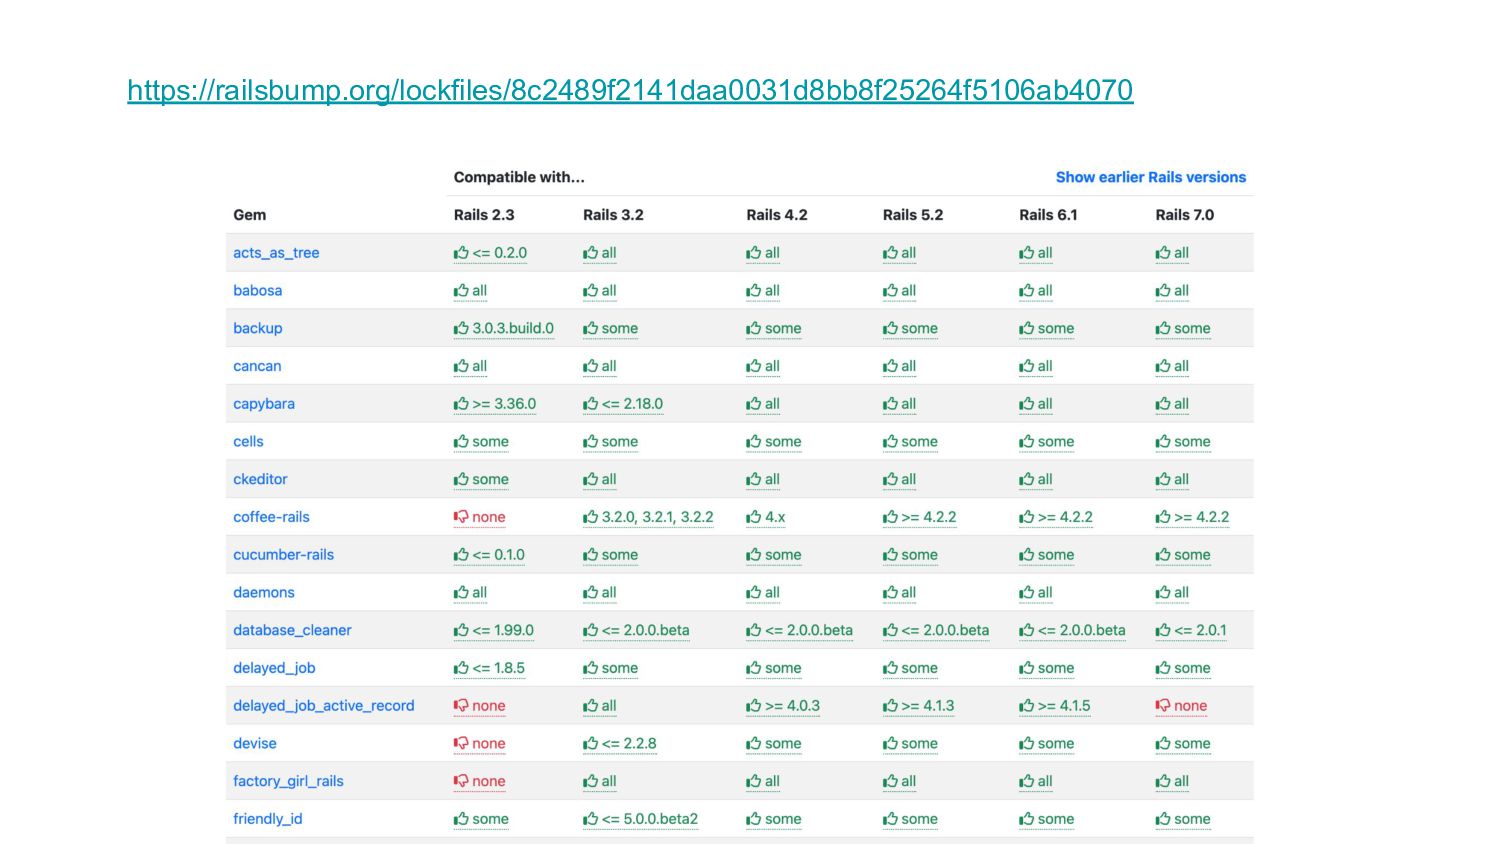This screenshot has width=1500, height=844.
Task: Open the factory_girl_rails gem link
Action: pos(288,781)
